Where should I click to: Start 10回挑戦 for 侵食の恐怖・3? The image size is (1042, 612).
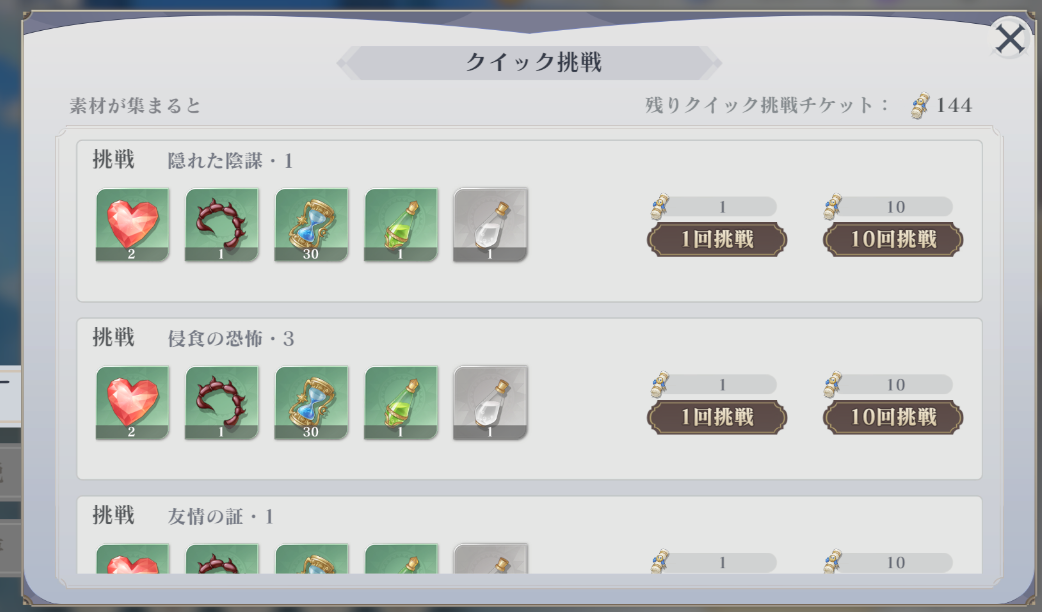click(x=893, y=417)
